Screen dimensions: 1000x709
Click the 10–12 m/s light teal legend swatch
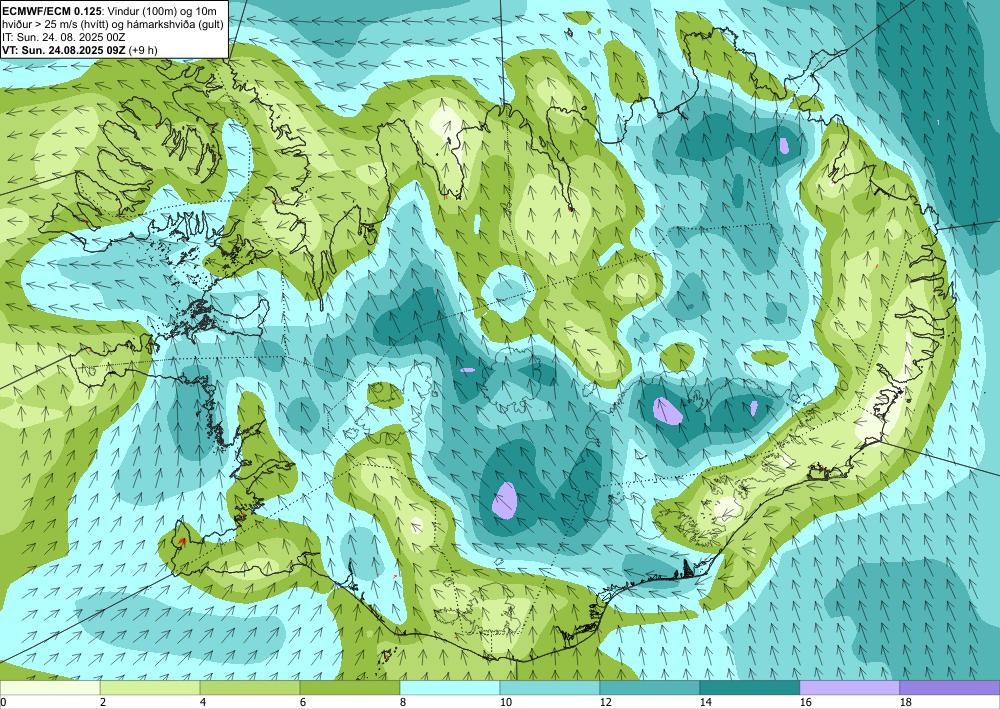pyautogui.click(x=549, y=688)
